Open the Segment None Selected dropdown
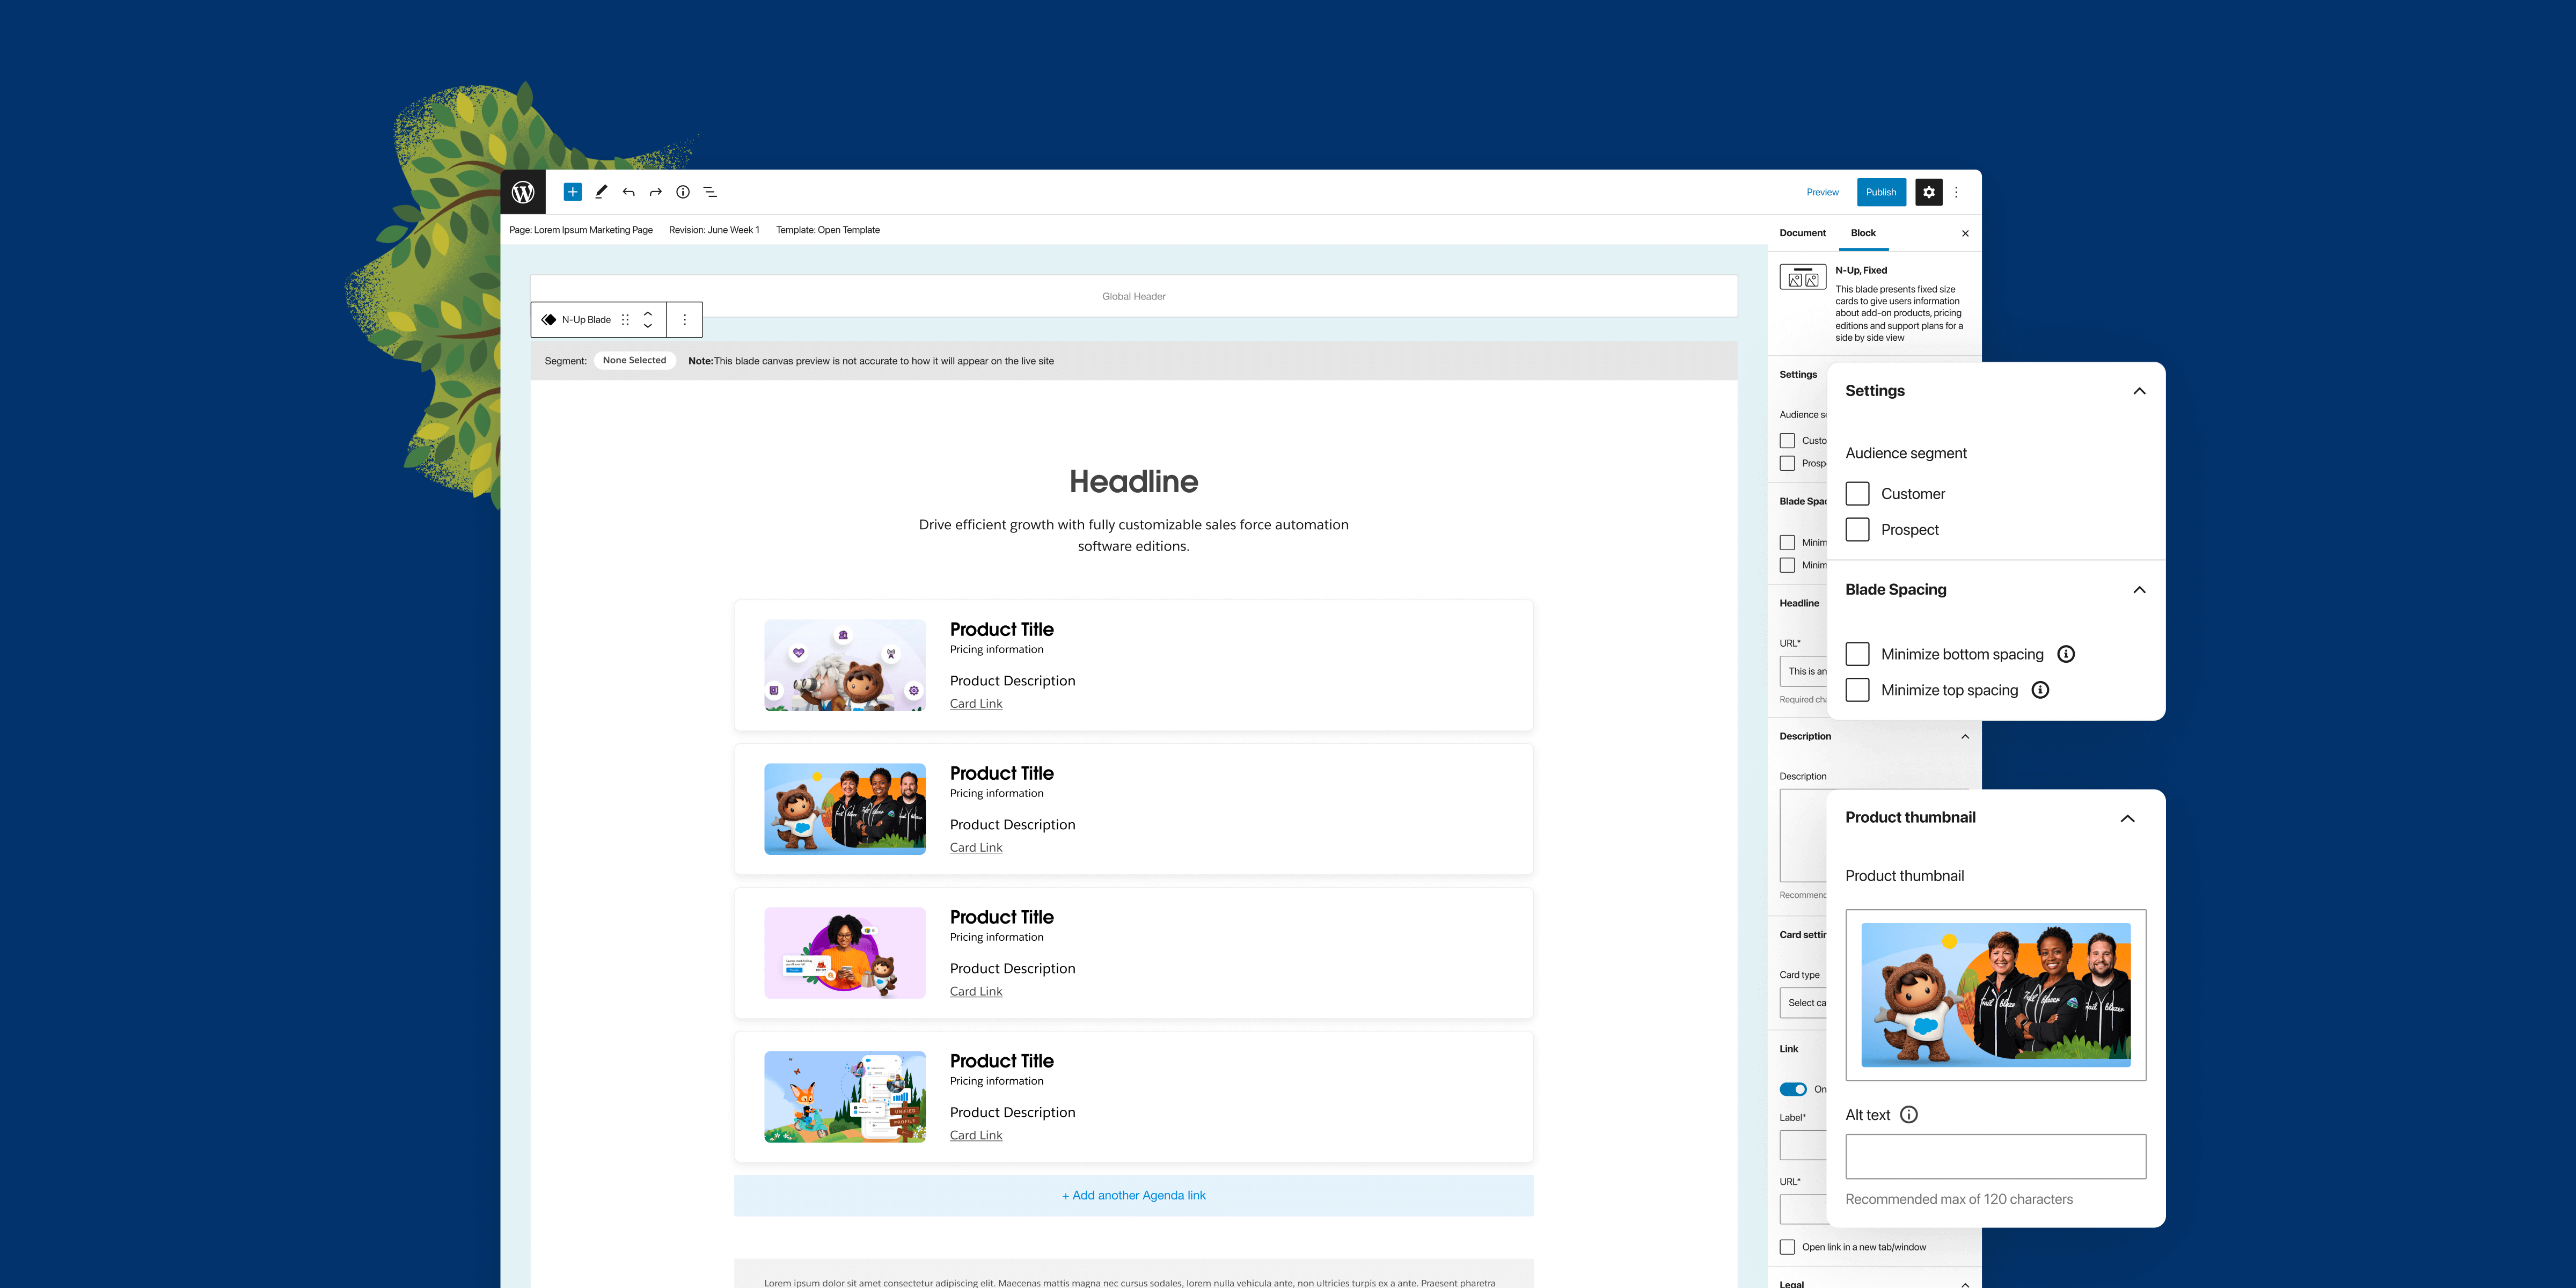 coord(634,361)
